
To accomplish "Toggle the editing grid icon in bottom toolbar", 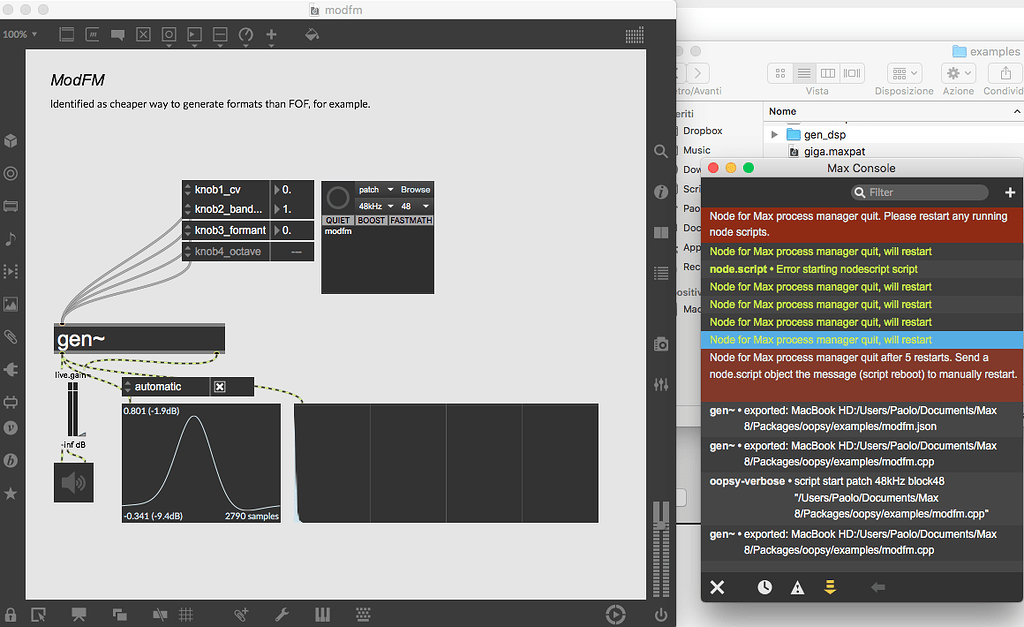I will coord(186,614).
